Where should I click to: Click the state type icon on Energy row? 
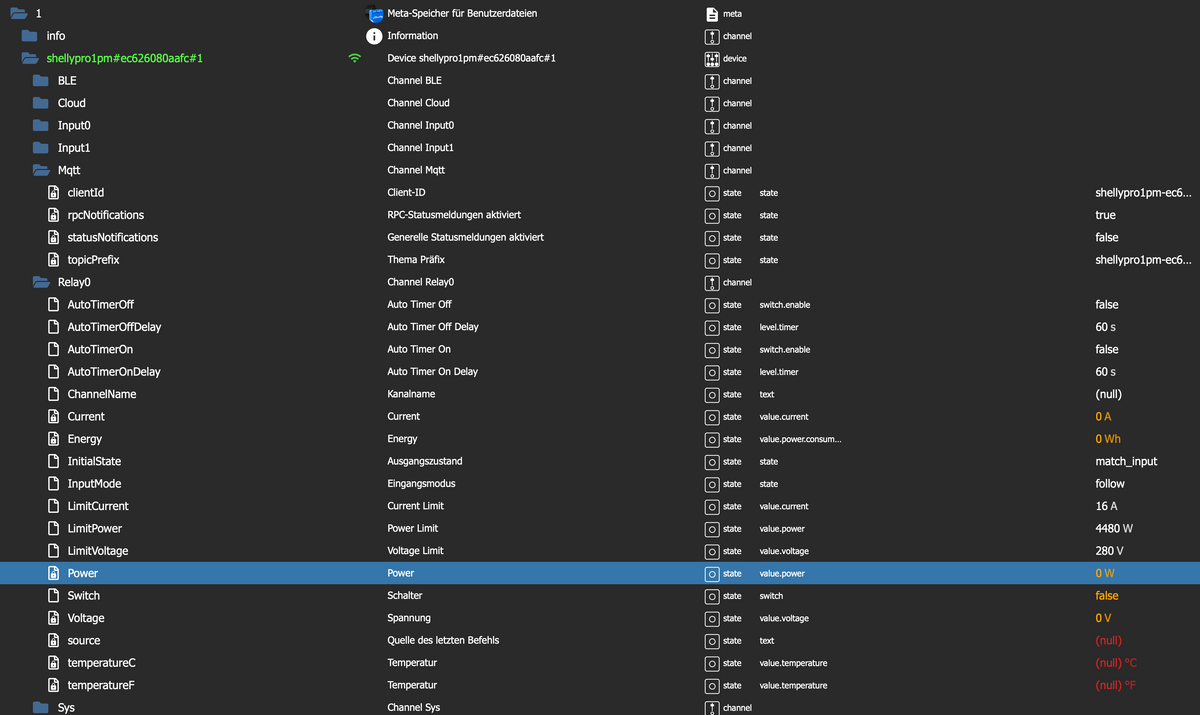click(712, 439)
